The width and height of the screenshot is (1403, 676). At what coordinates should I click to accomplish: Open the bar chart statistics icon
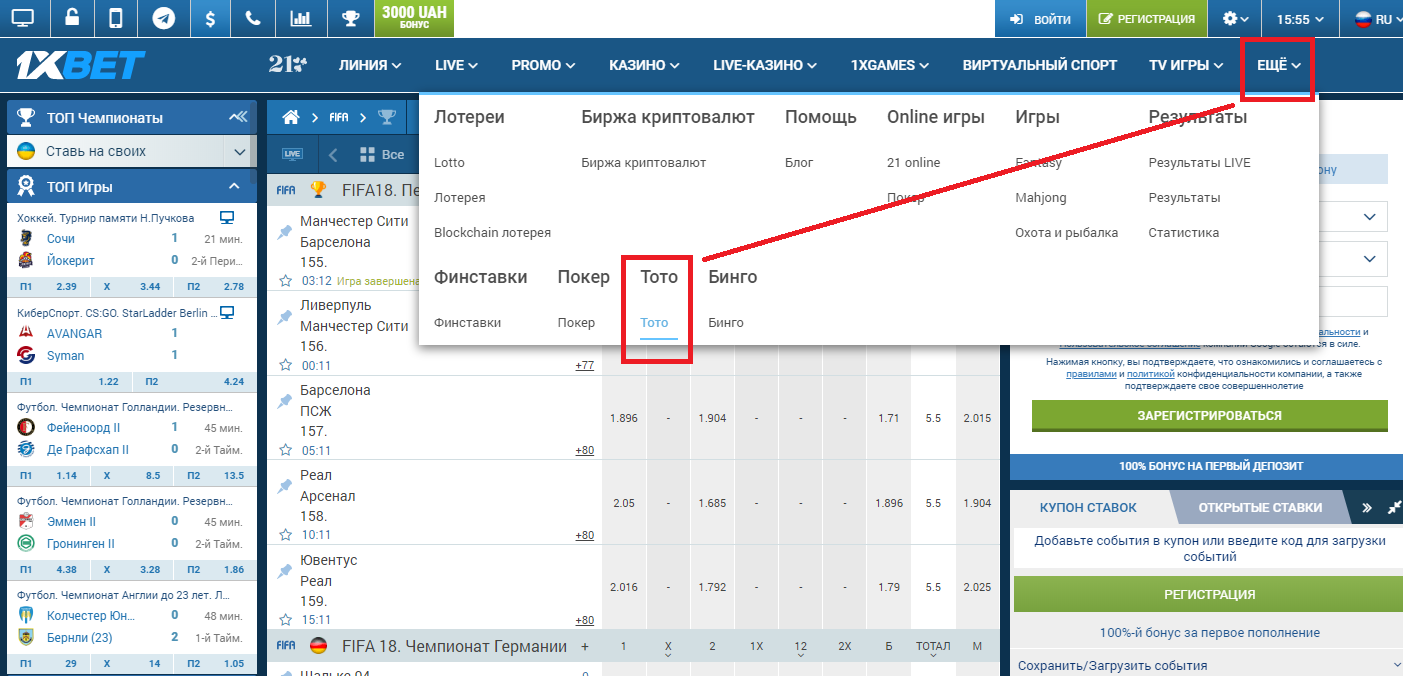(299, 19)
